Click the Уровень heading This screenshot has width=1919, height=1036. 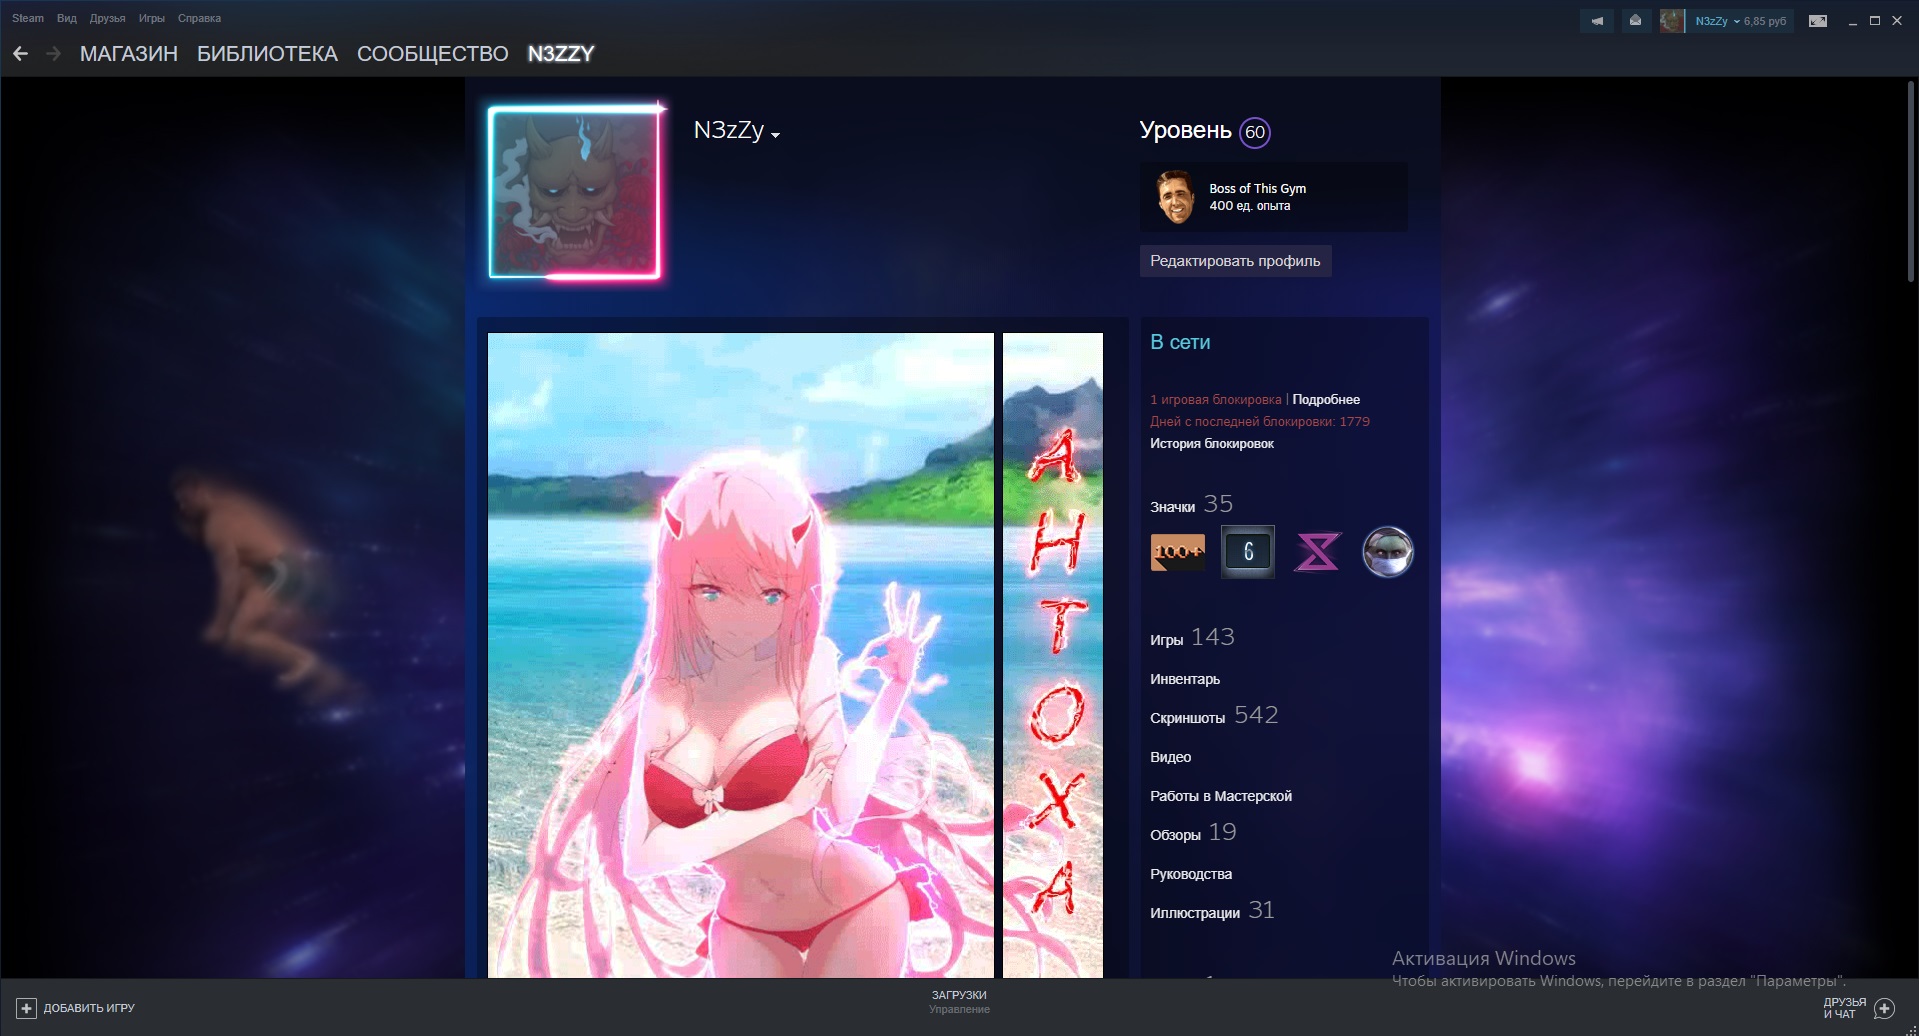(1185, 130)
